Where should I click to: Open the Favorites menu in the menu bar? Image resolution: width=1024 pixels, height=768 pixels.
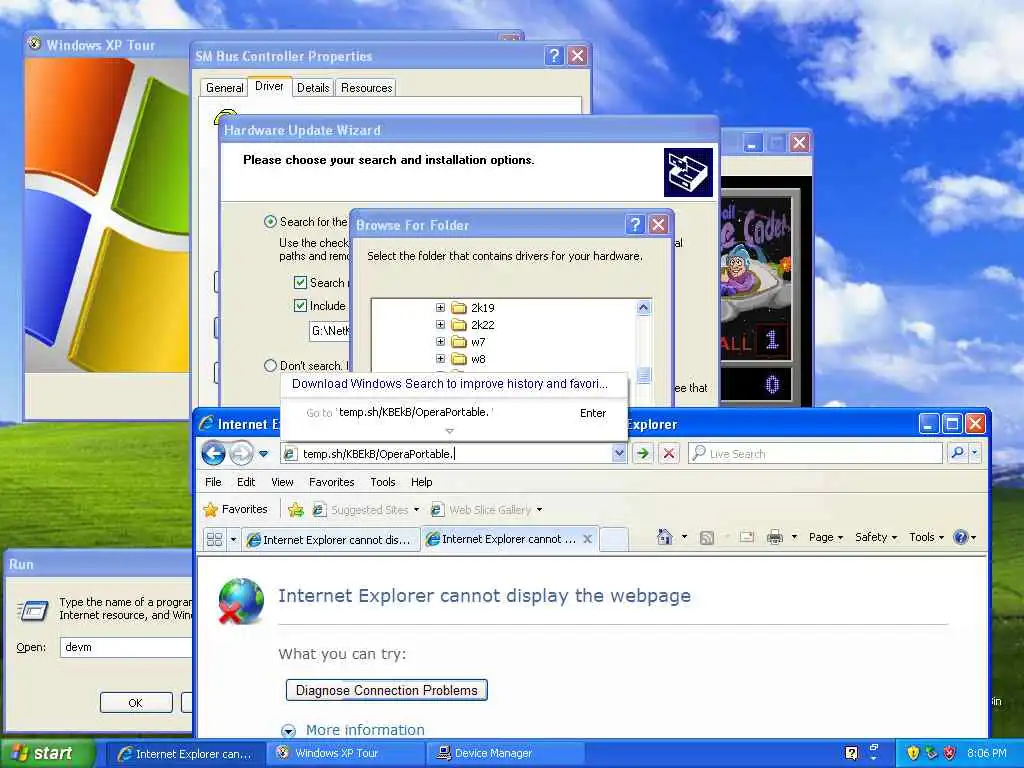click(332, 482)
